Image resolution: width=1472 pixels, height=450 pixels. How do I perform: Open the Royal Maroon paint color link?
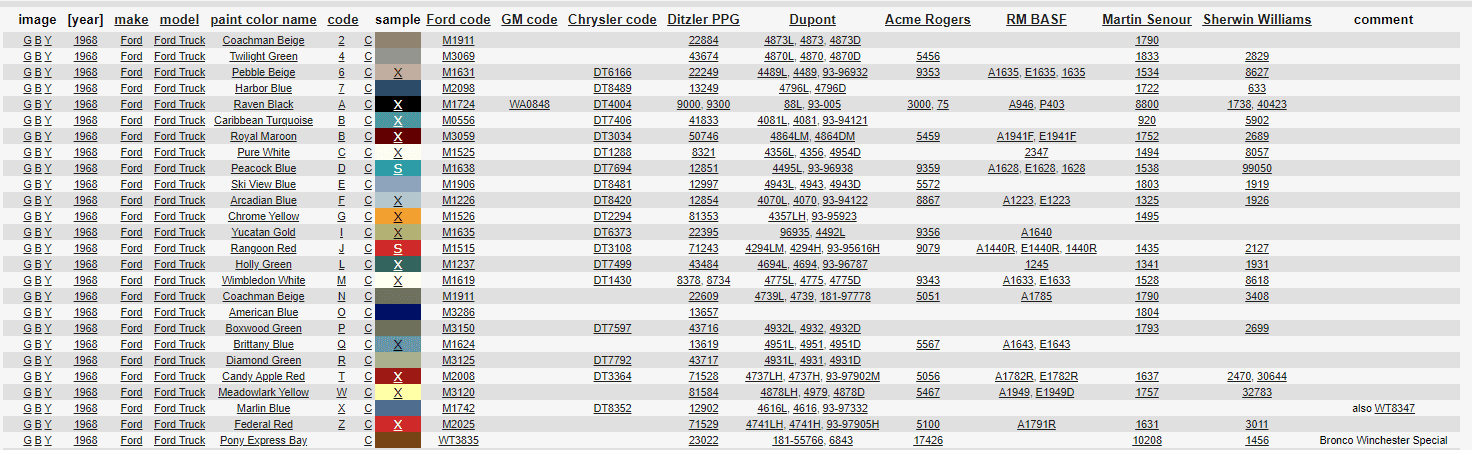click(x=263, y=137)
